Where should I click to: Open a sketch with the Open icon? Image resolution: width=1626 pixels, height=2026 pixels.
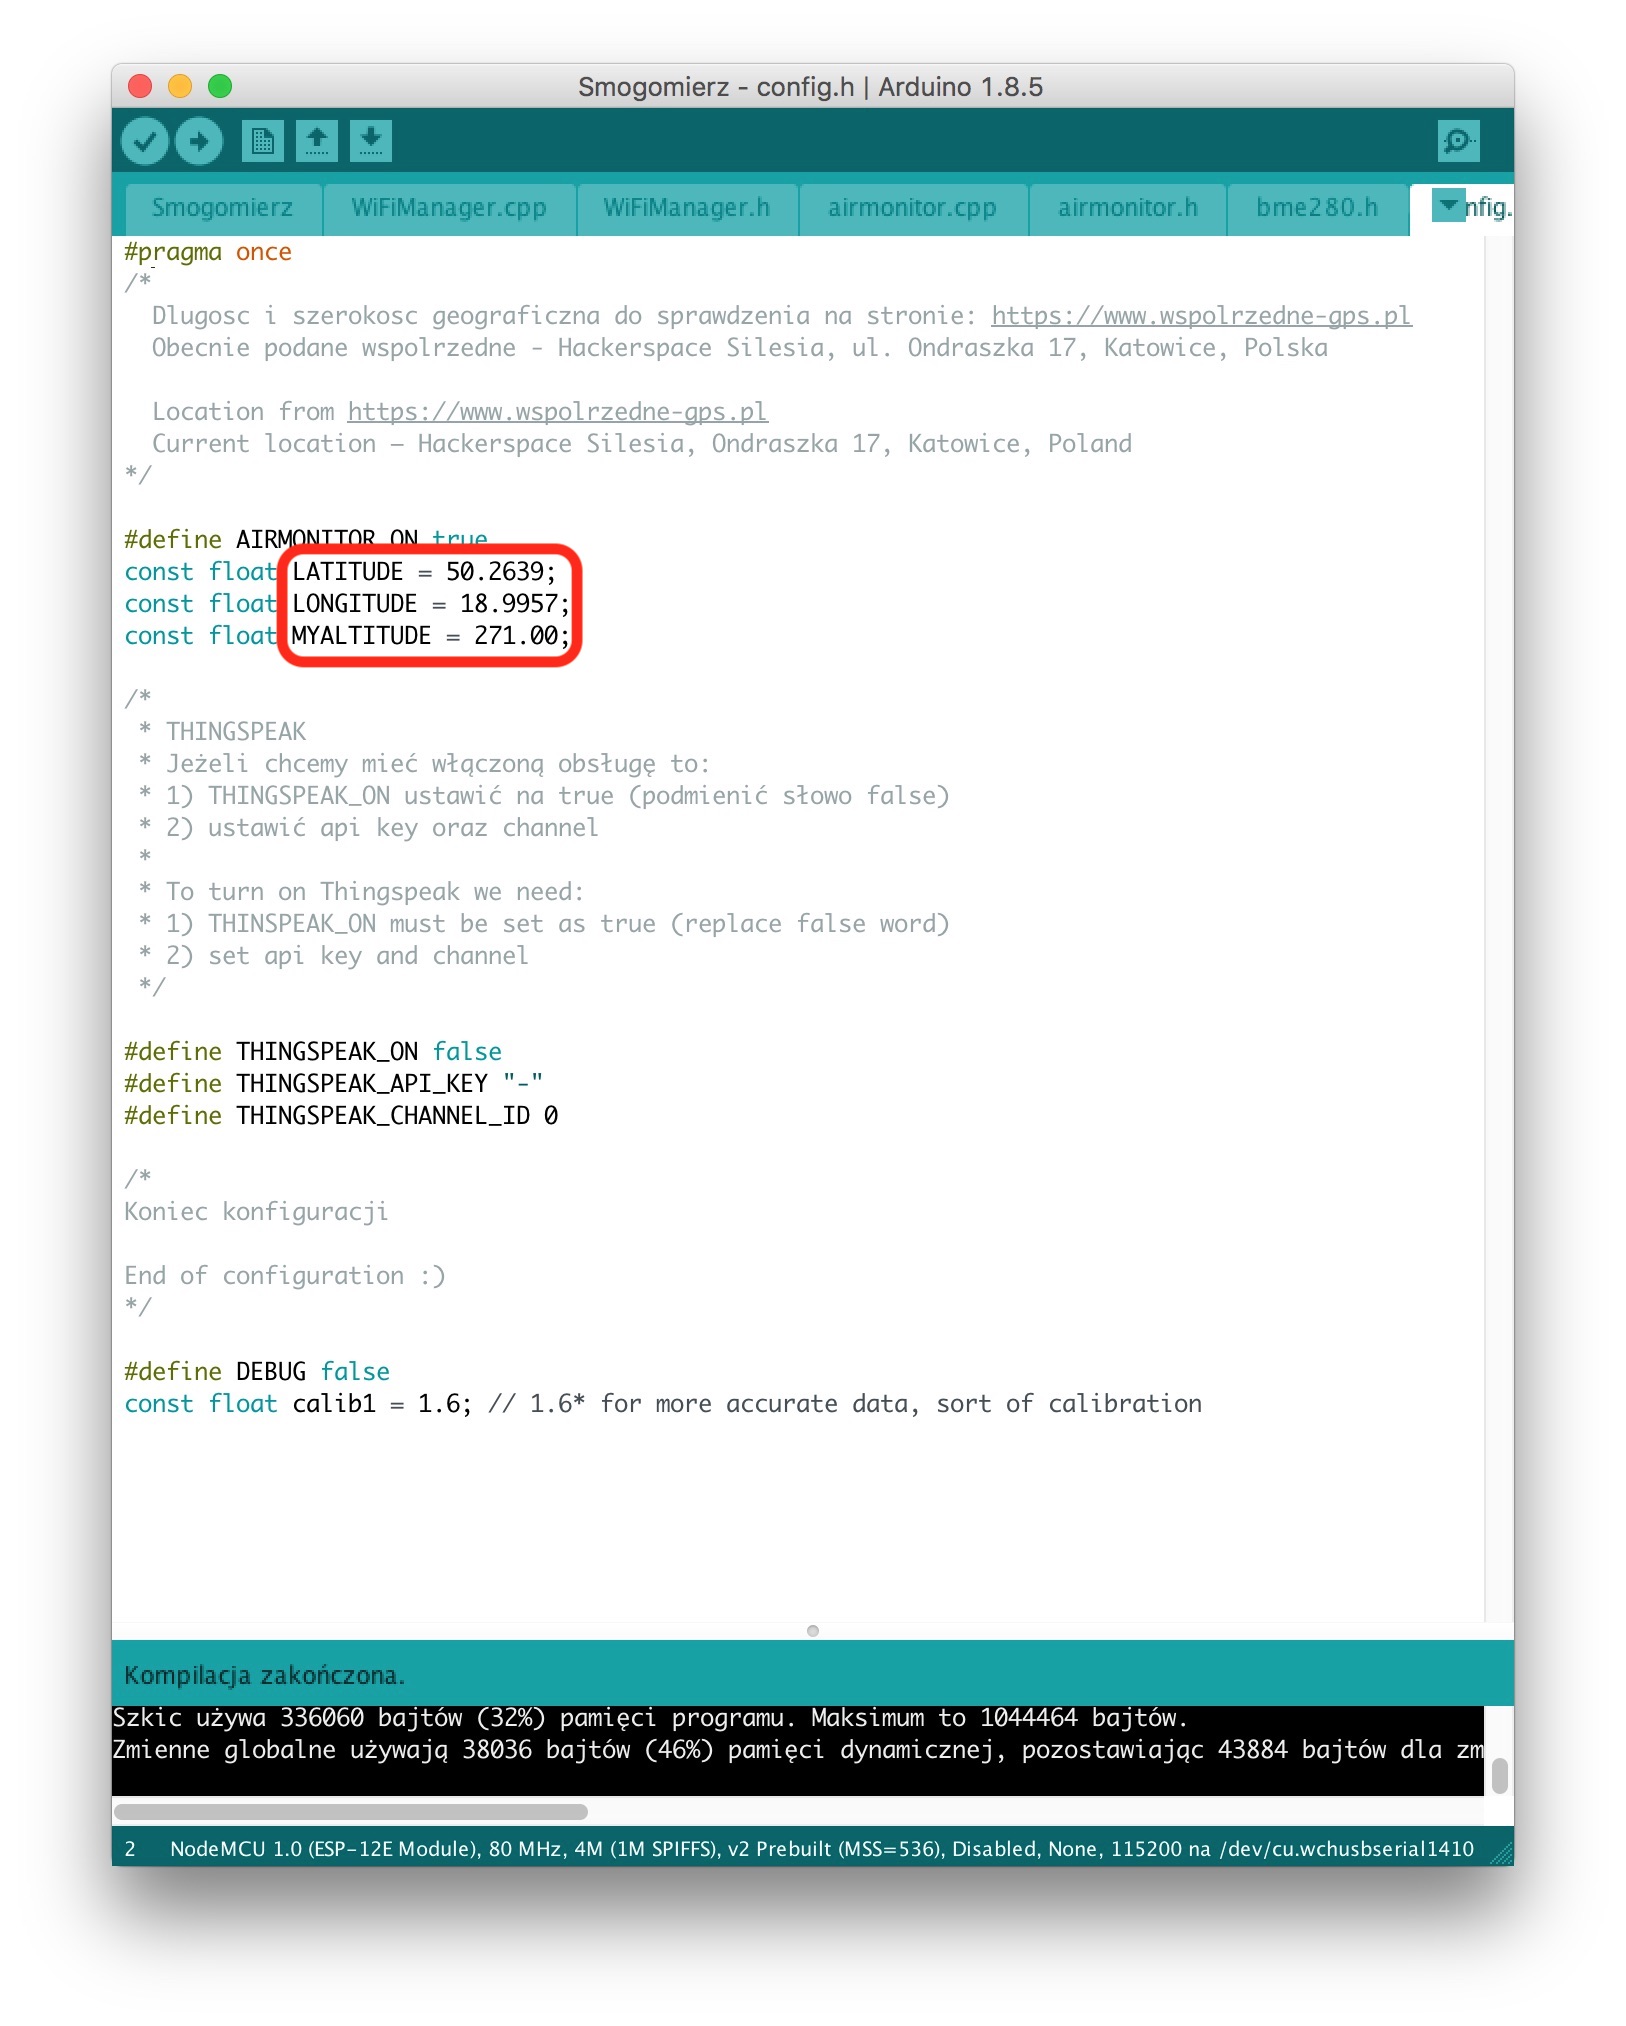click(316, 141)
